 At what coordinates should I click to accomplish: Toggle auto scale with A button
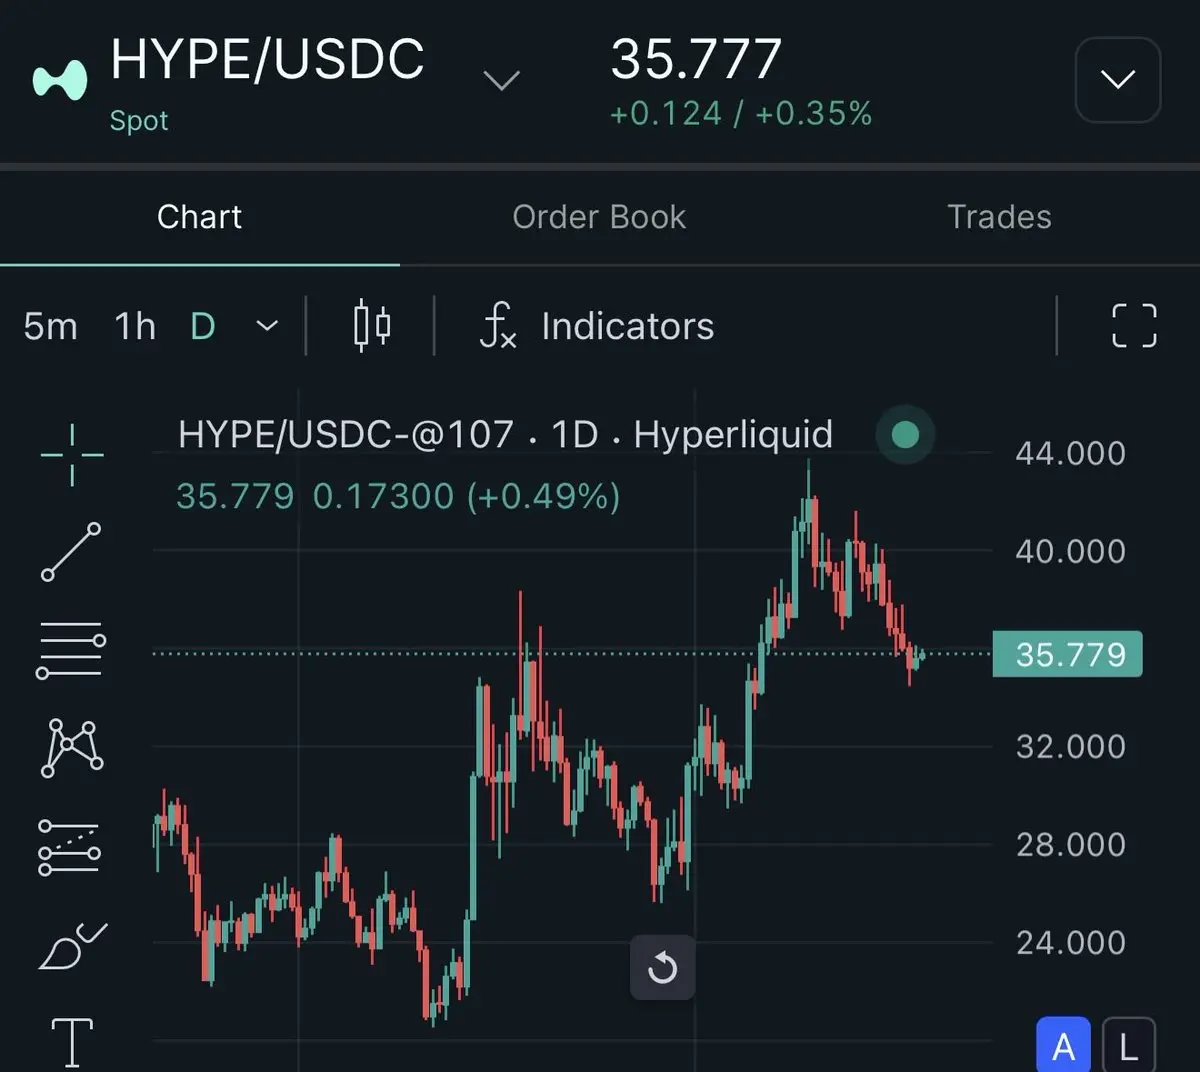1064,1045
